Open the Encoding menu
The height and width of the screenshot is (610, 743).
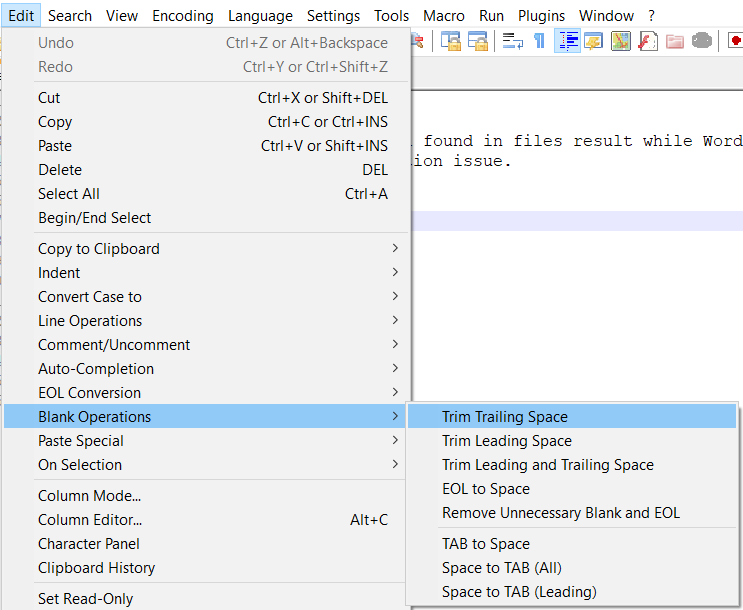(x=183, y=16)
